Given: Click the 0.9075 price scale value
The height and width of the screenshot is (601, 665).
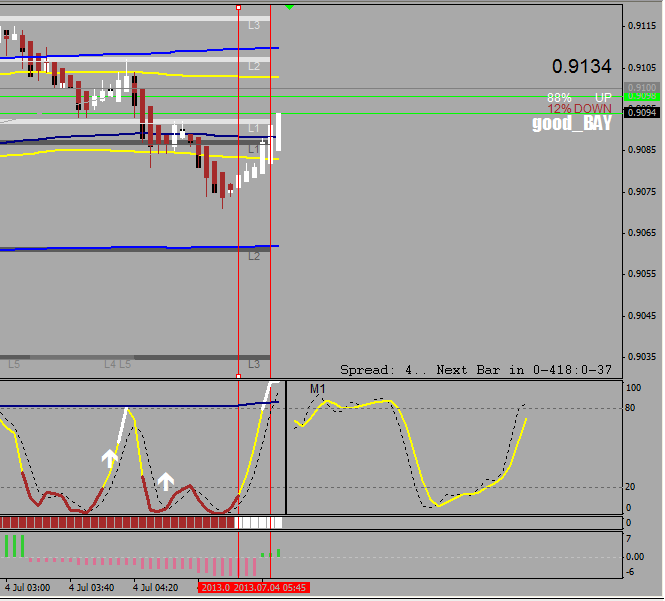Looking at the screenshot, I should [642, 191].
